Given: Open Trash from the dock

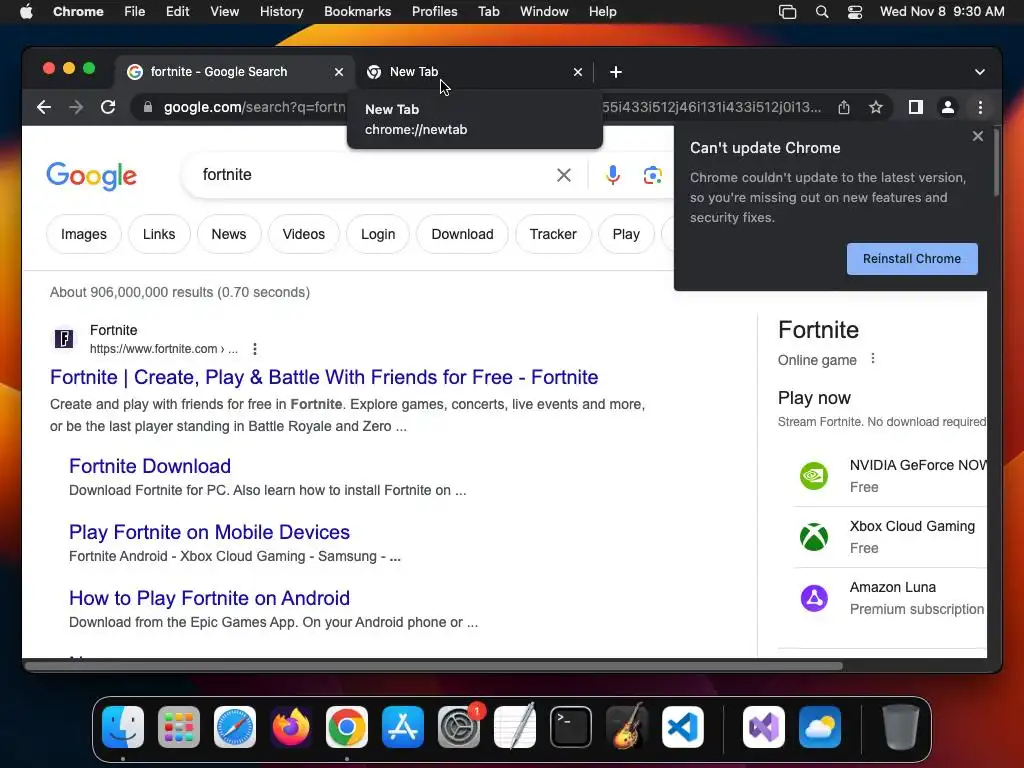Looking at the screenshot, I should 901,727.
